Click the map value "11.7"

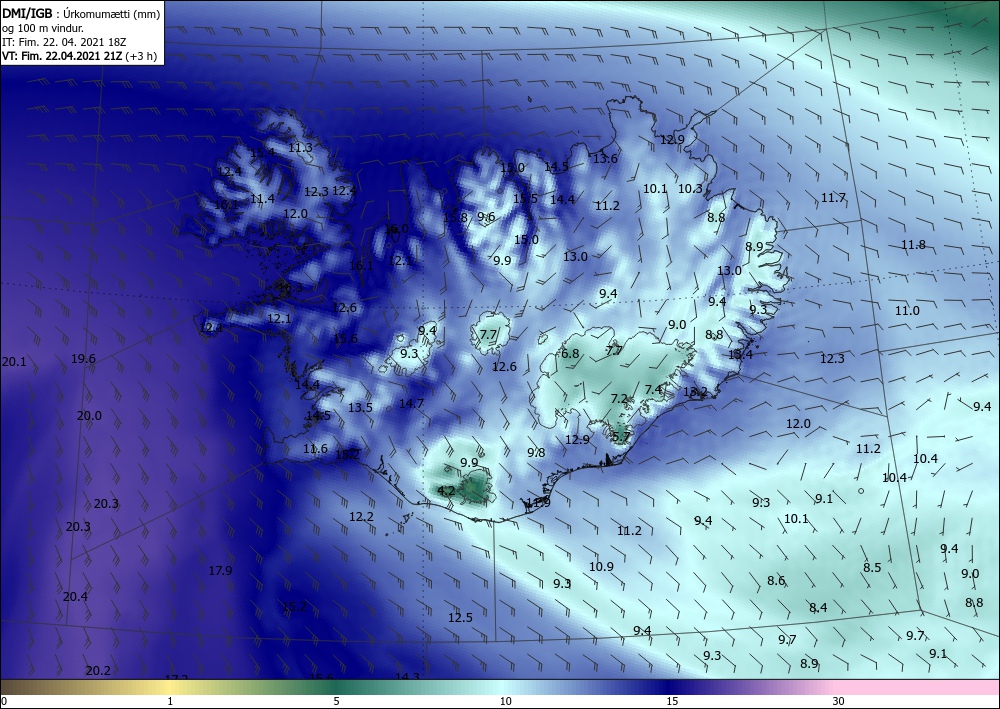[x=833, y=198]
